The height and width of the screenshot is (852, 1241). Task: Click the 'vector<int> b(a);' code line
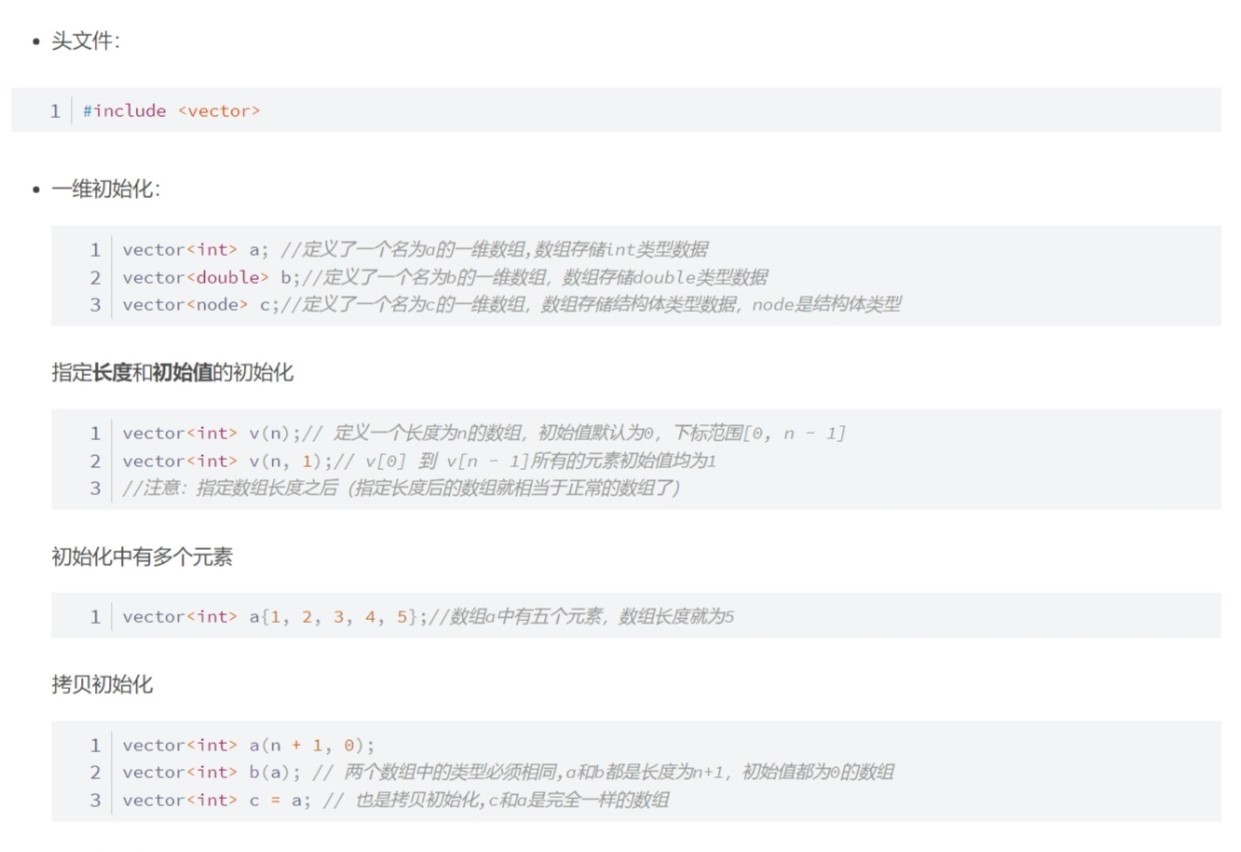coord(212,772)
